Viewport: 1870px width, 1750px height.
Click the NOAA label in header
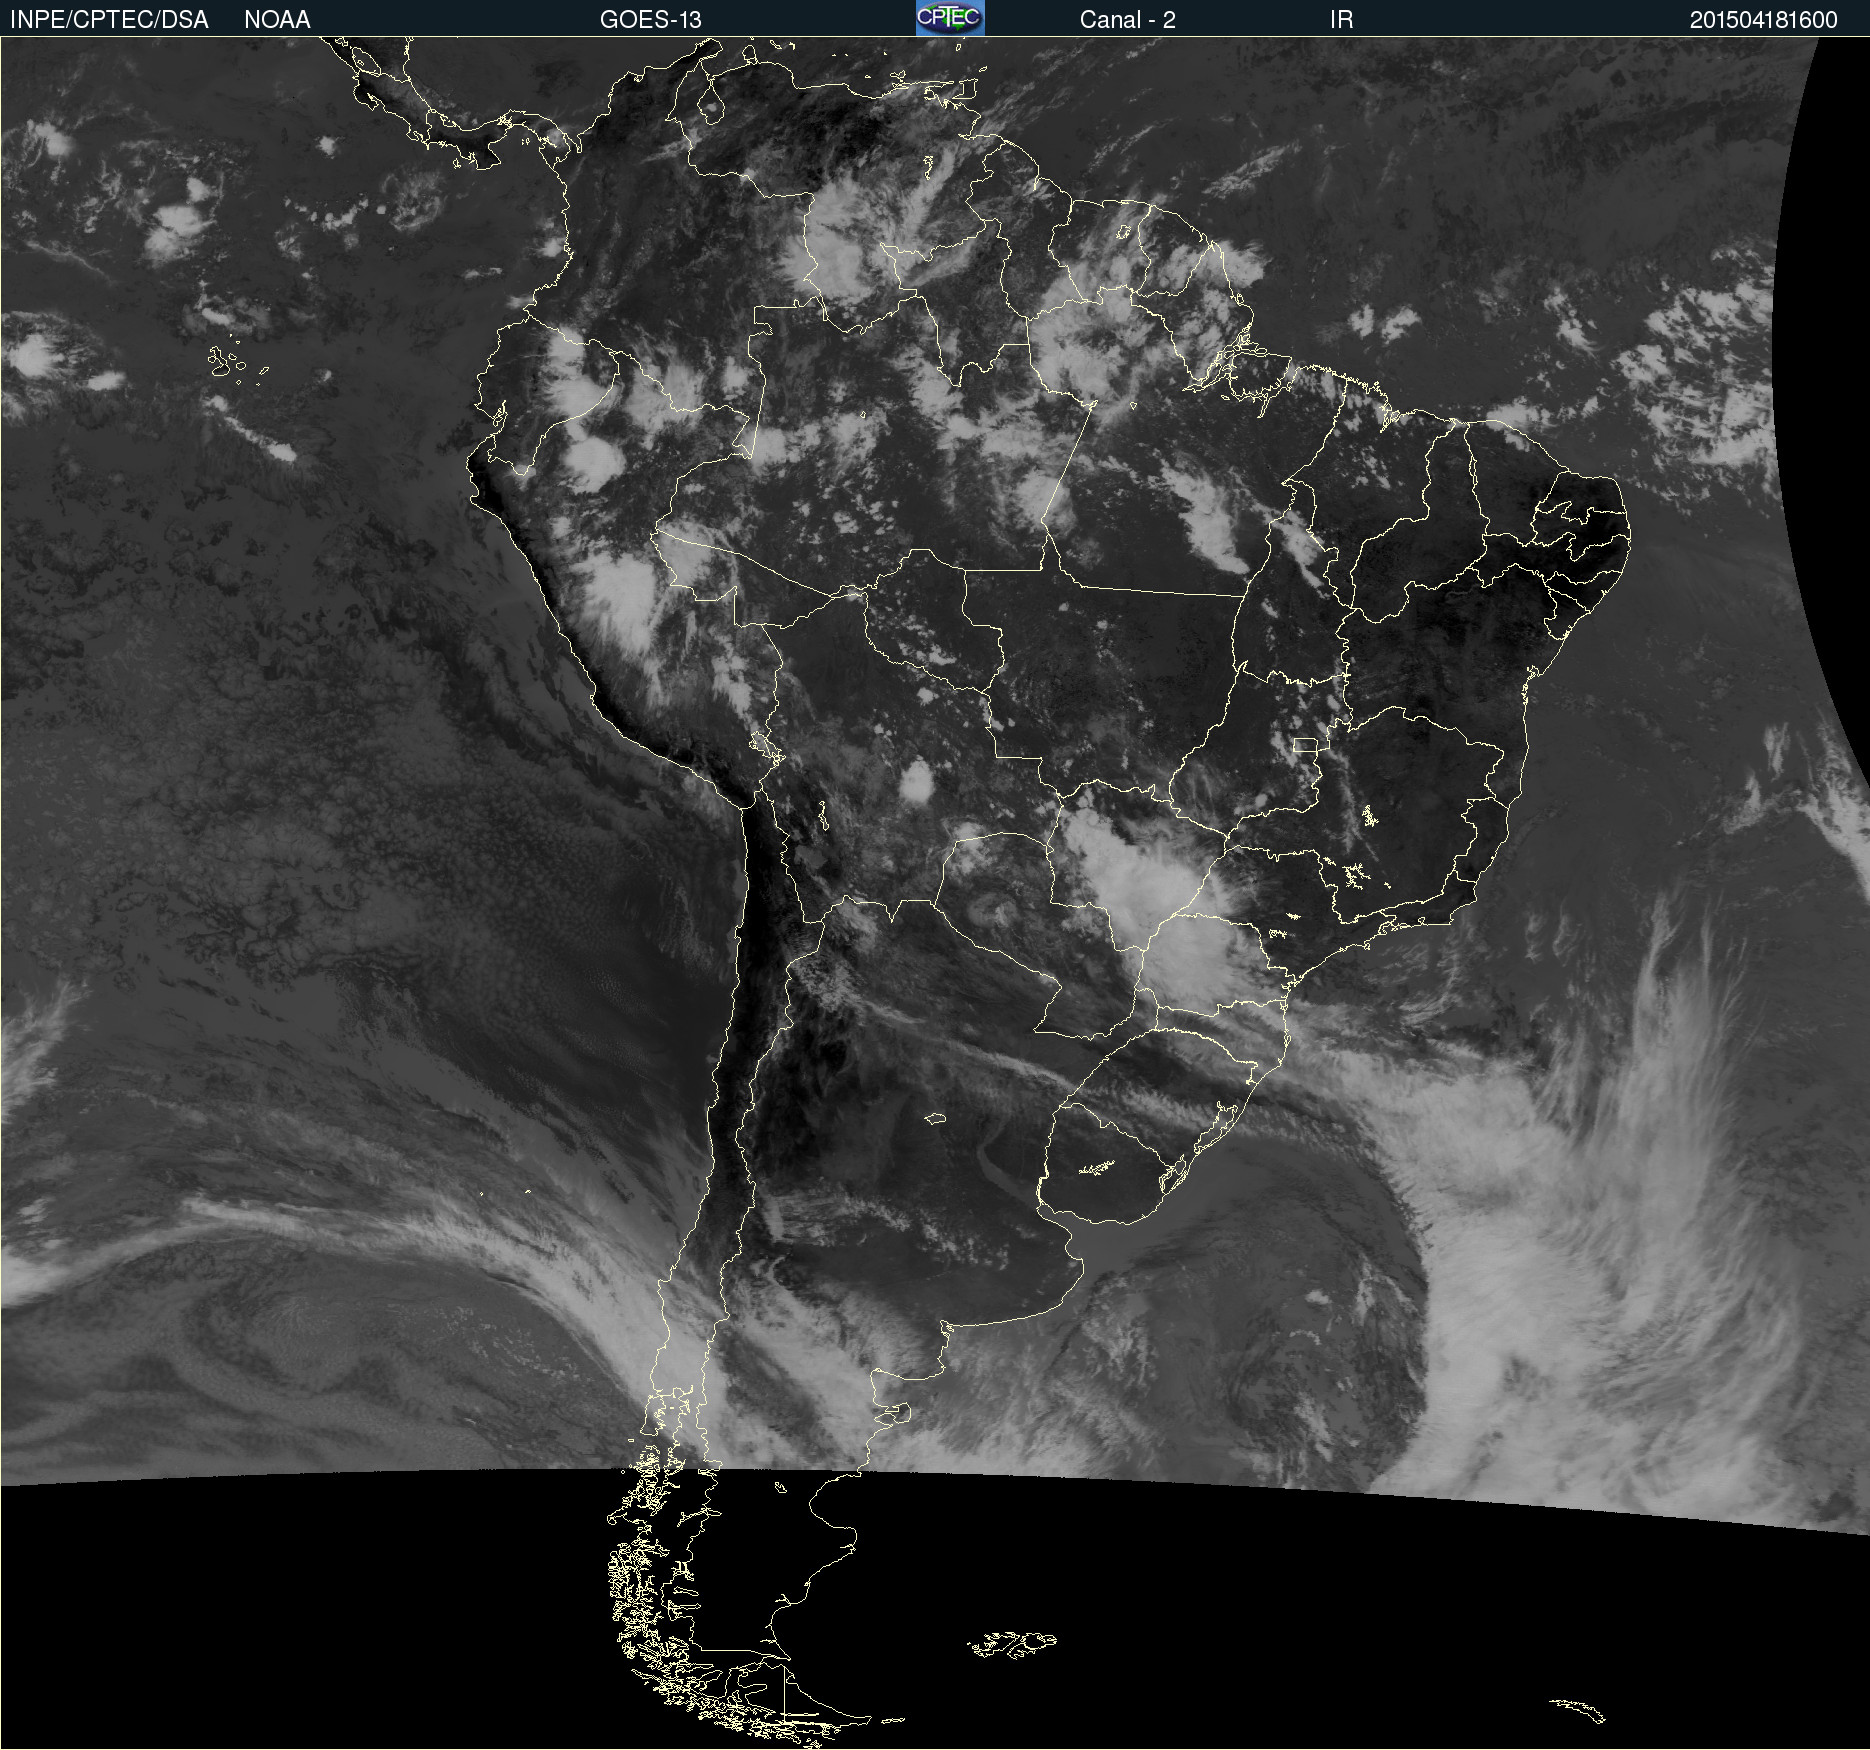pyautogui.click(x=277, y=20)
